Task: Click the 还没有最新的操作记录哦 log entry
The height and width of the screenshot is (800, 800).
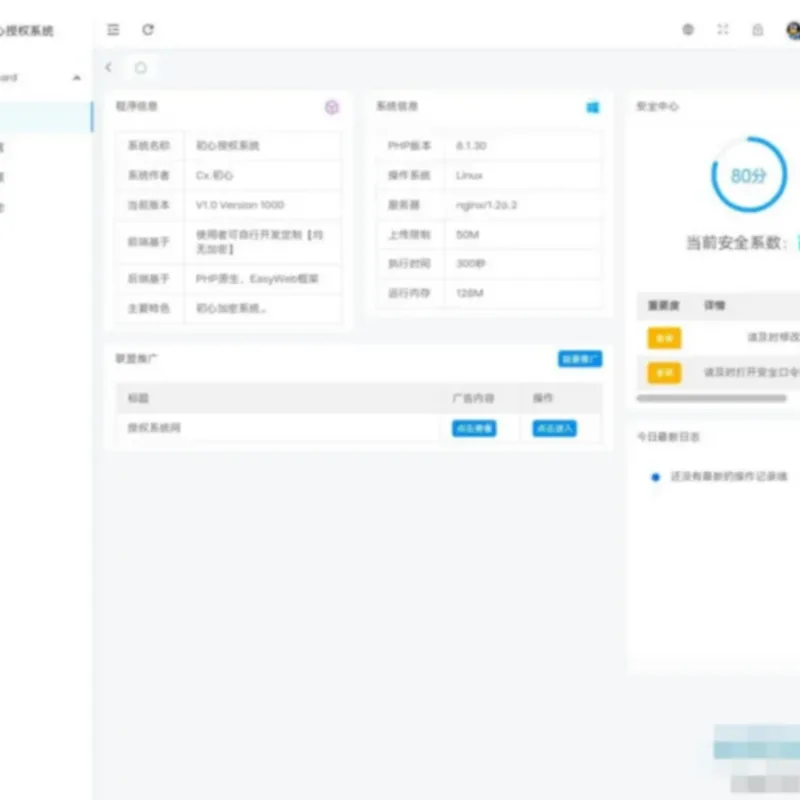Action: pos(729,477)
